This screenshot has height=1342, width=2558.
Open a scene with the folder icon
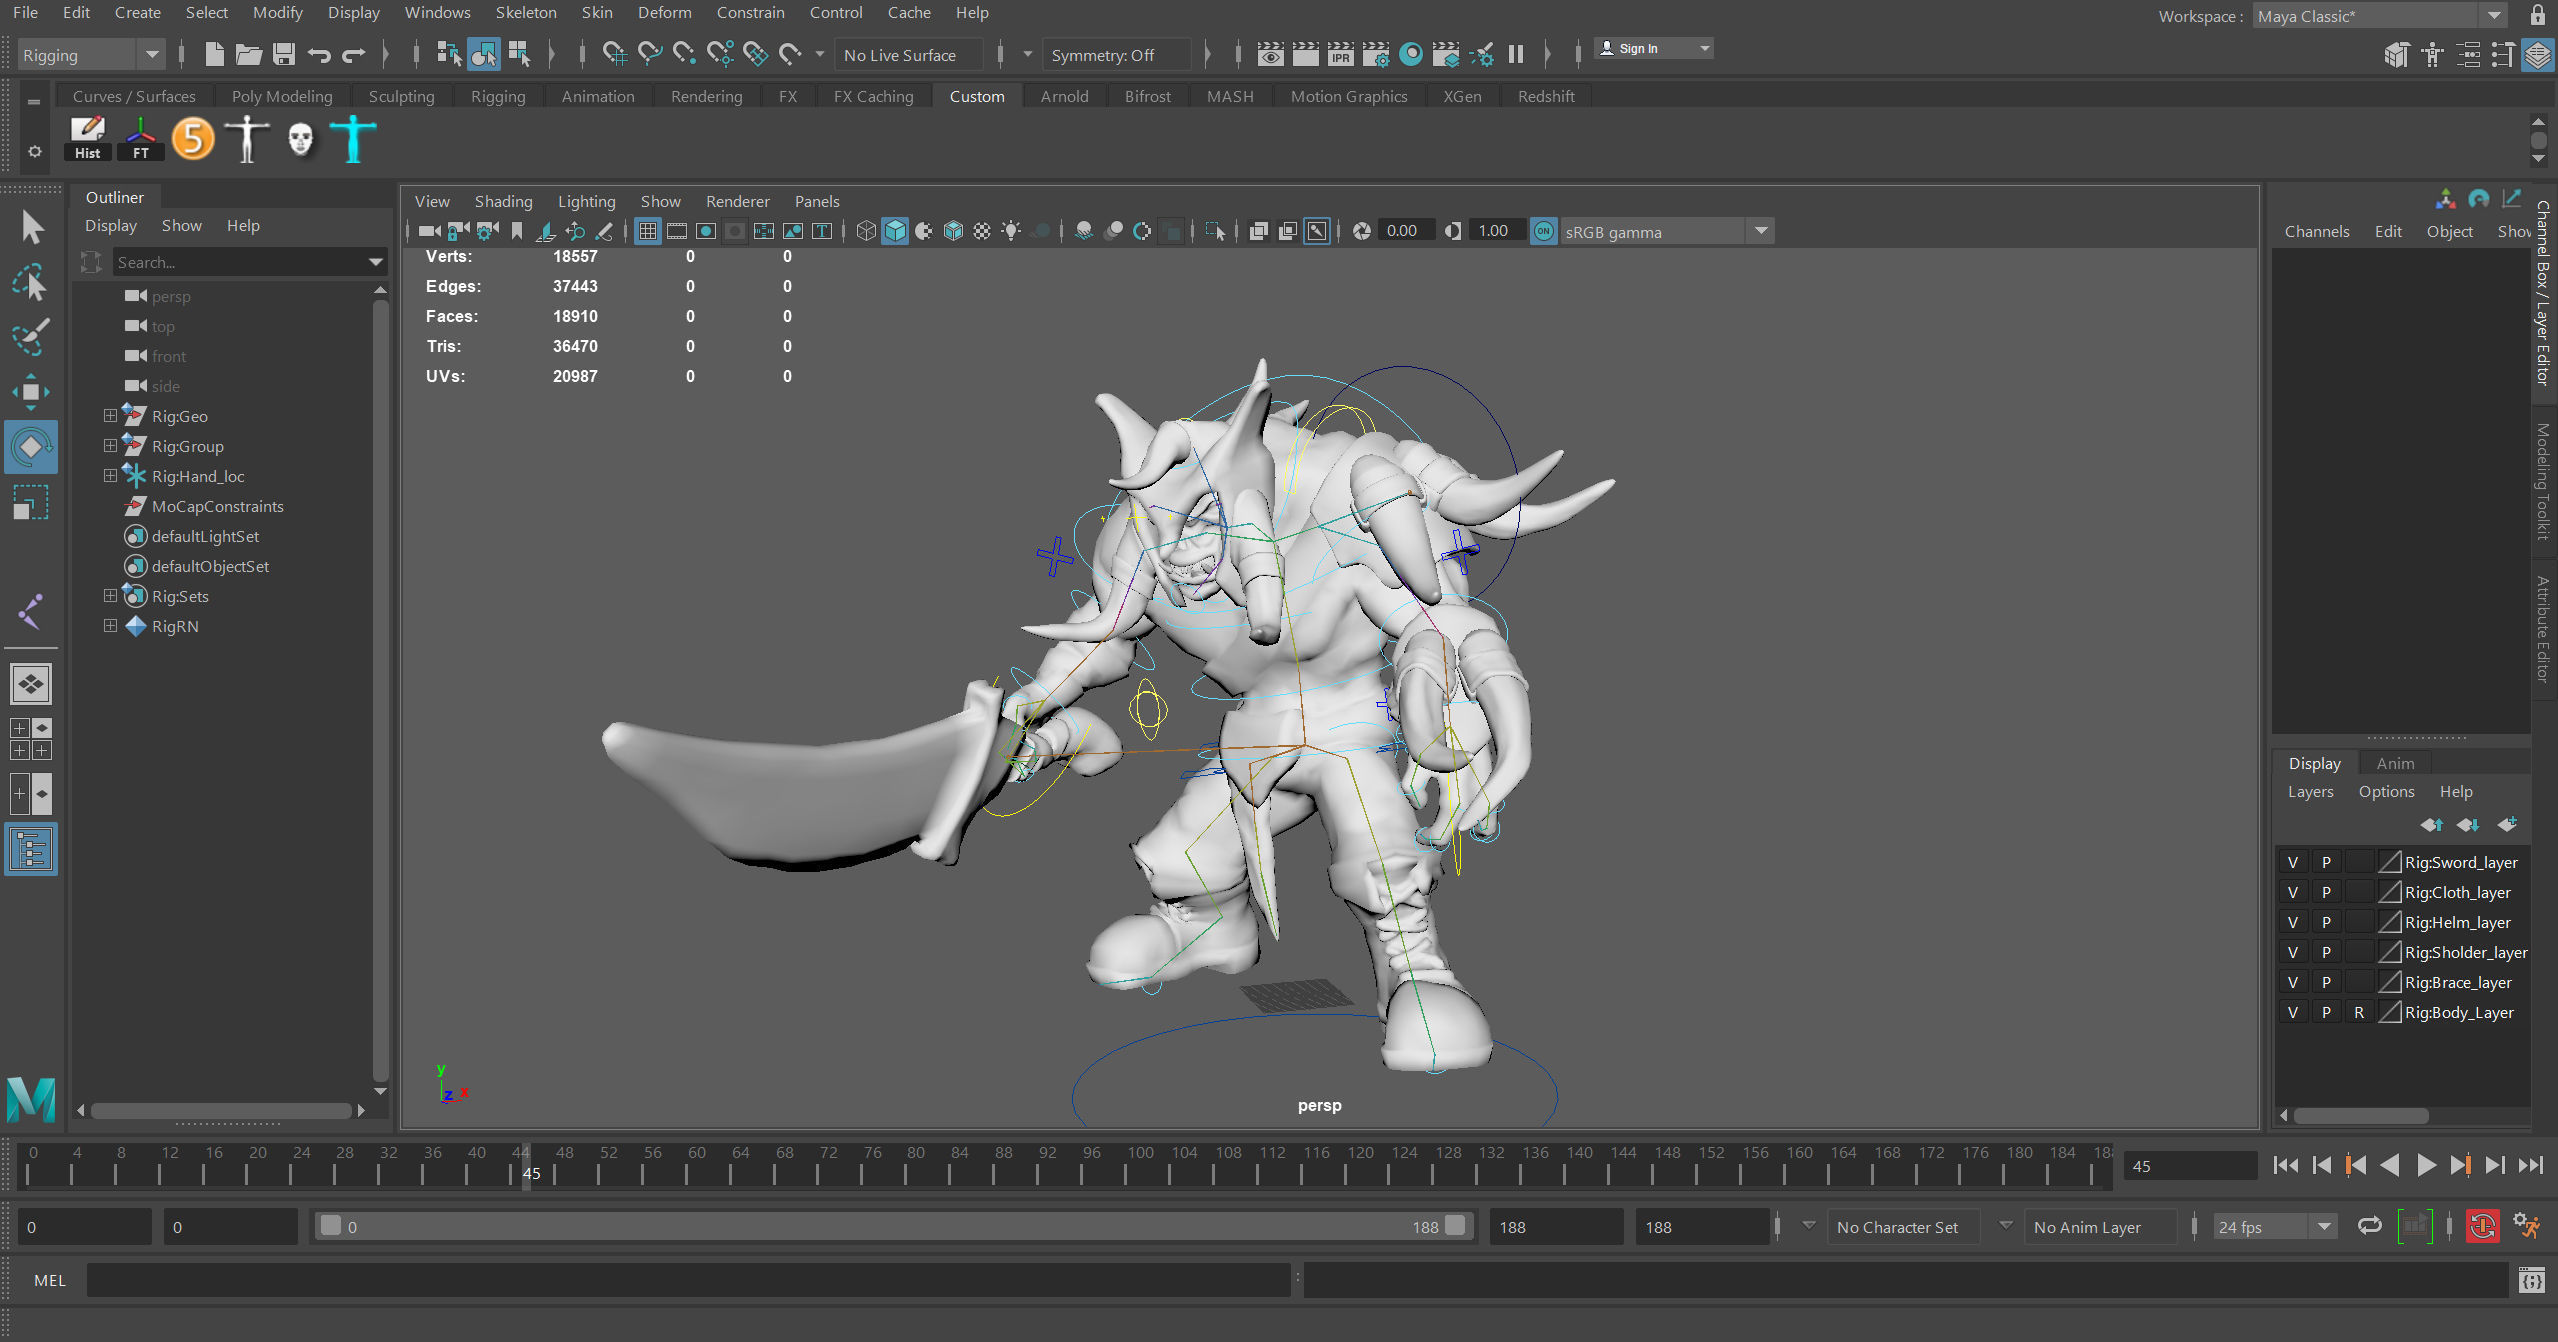pyautogui.click(x=248, y=54)
